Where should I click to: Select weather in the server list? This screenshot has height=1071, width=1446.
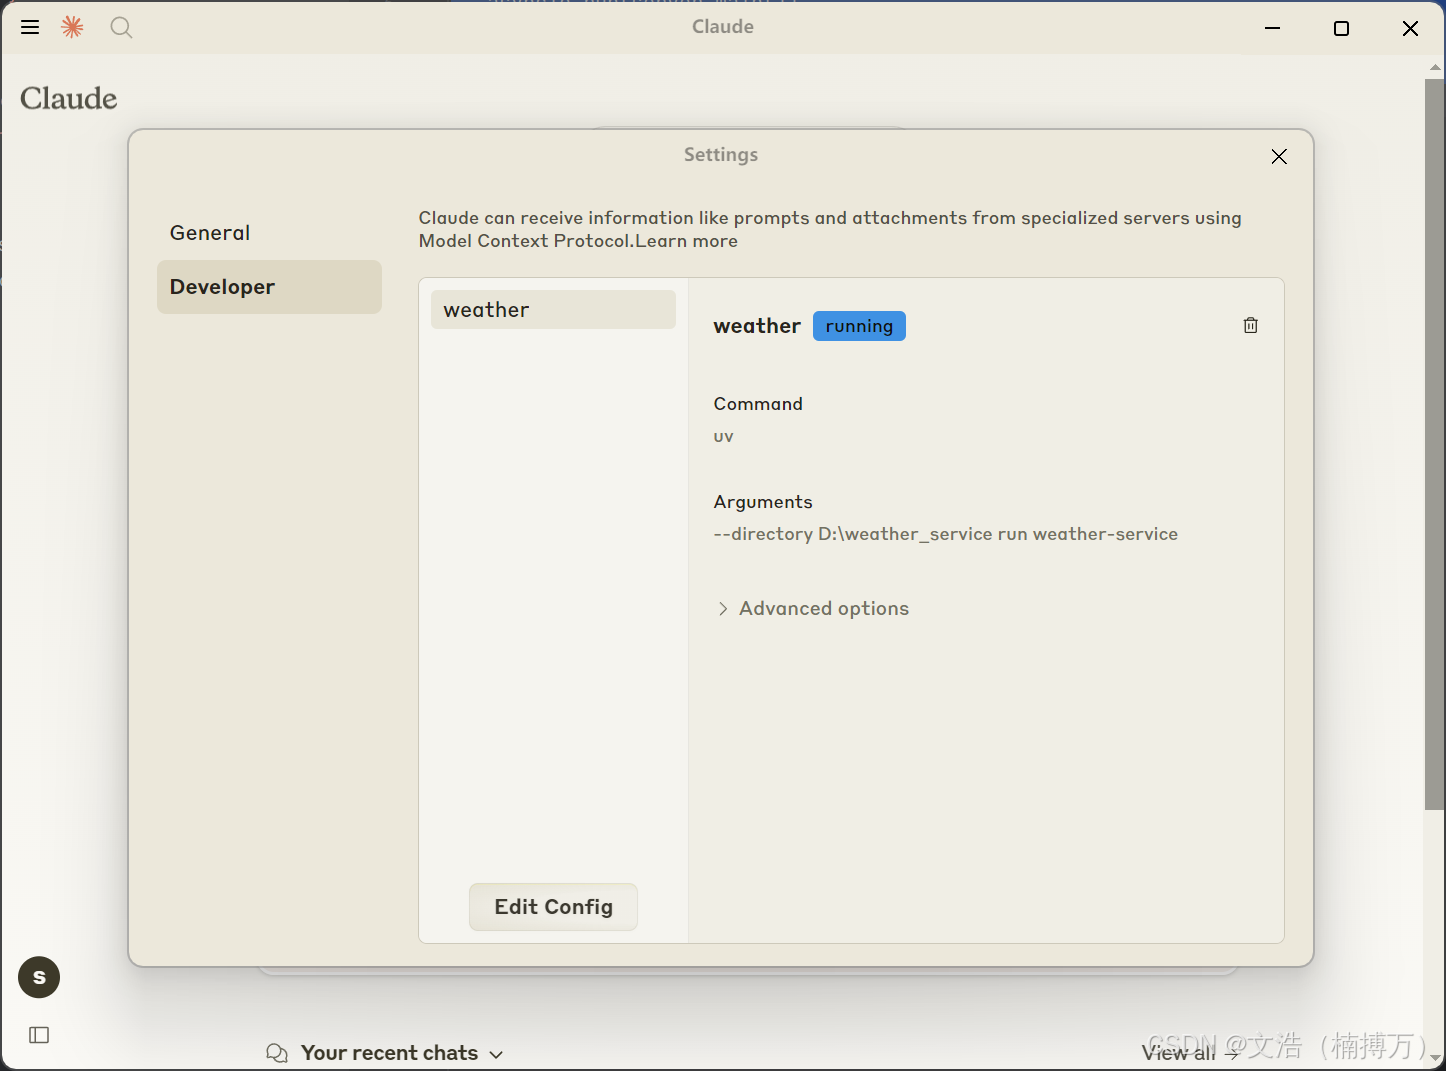pos(553,310)
